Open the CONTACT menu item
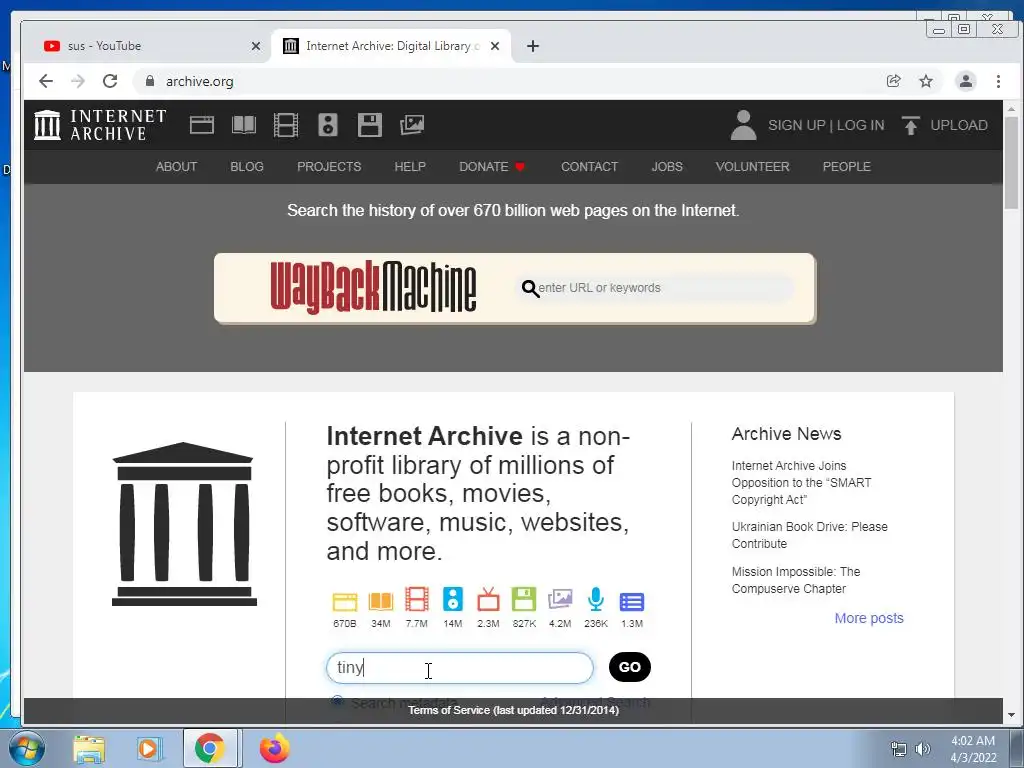 589,167
